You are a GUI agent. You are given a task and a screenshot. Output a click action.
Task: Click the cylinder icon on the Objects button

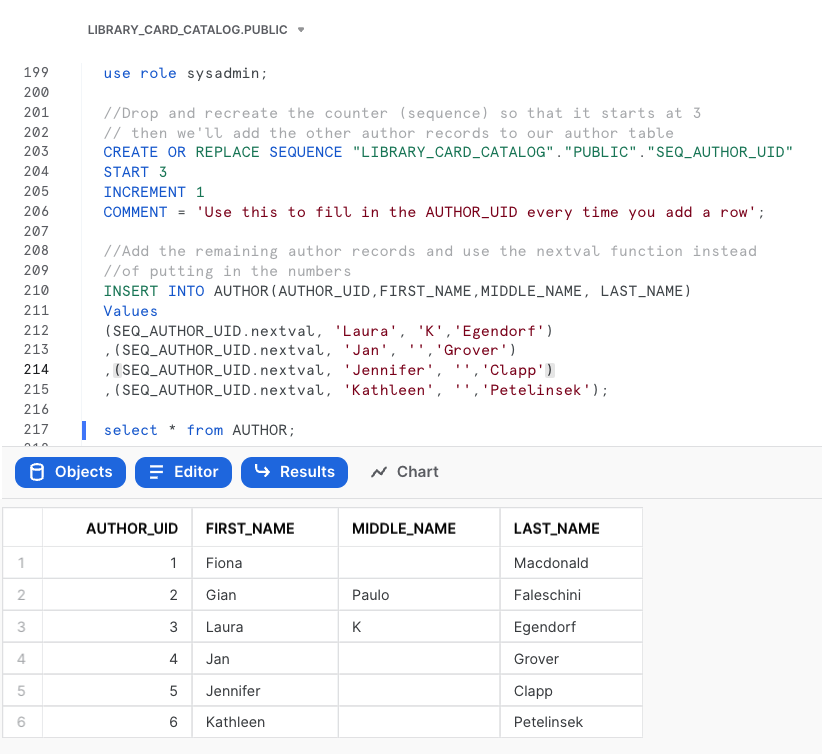[x=37, y=472]
